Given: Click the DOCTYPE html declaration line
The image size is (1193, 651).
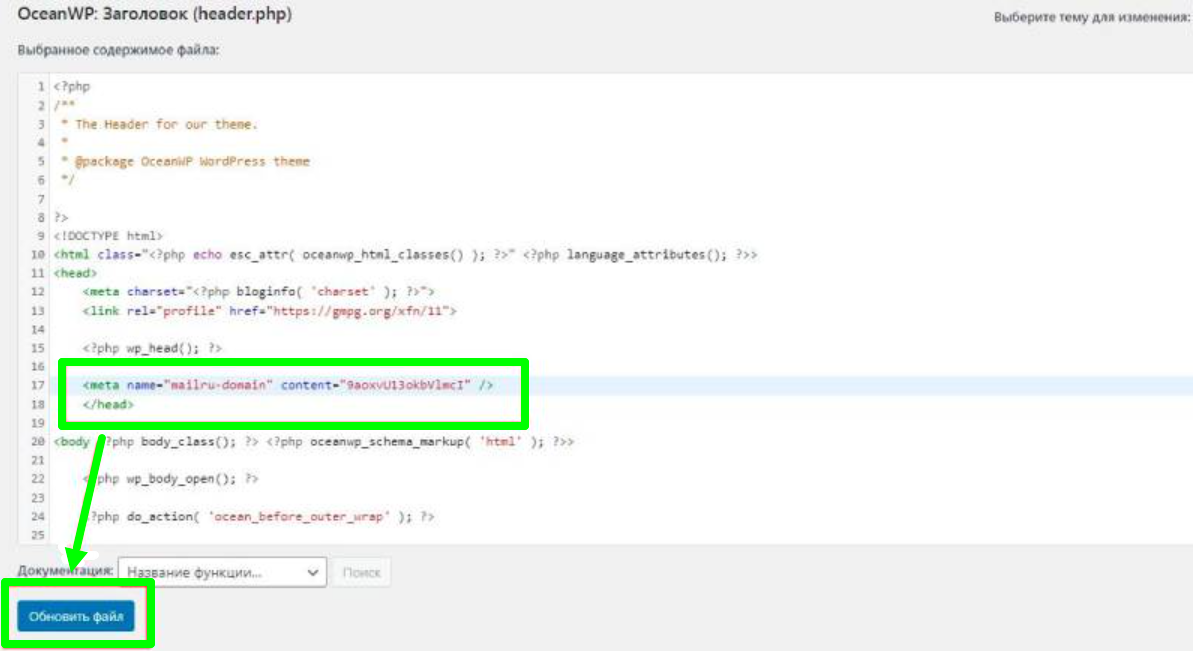Looking at the screenshot, I should (x=108, y=236).
